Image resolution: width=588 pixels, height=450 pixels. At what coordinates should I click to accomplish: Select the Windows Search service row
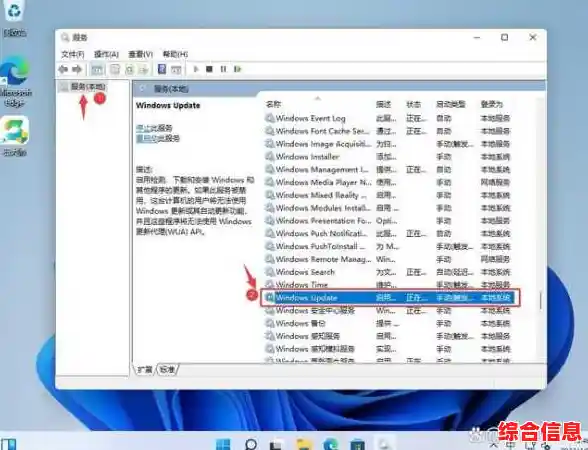point(388,272)
